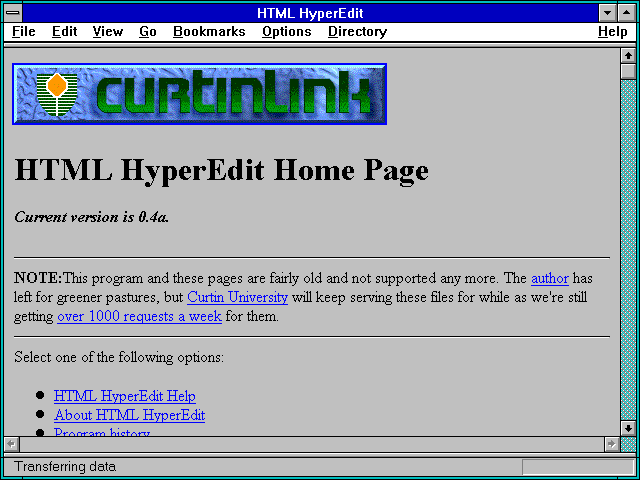Minimize the HTML HyperEdit window
640x480 pixels.
(x=607, y=13)
